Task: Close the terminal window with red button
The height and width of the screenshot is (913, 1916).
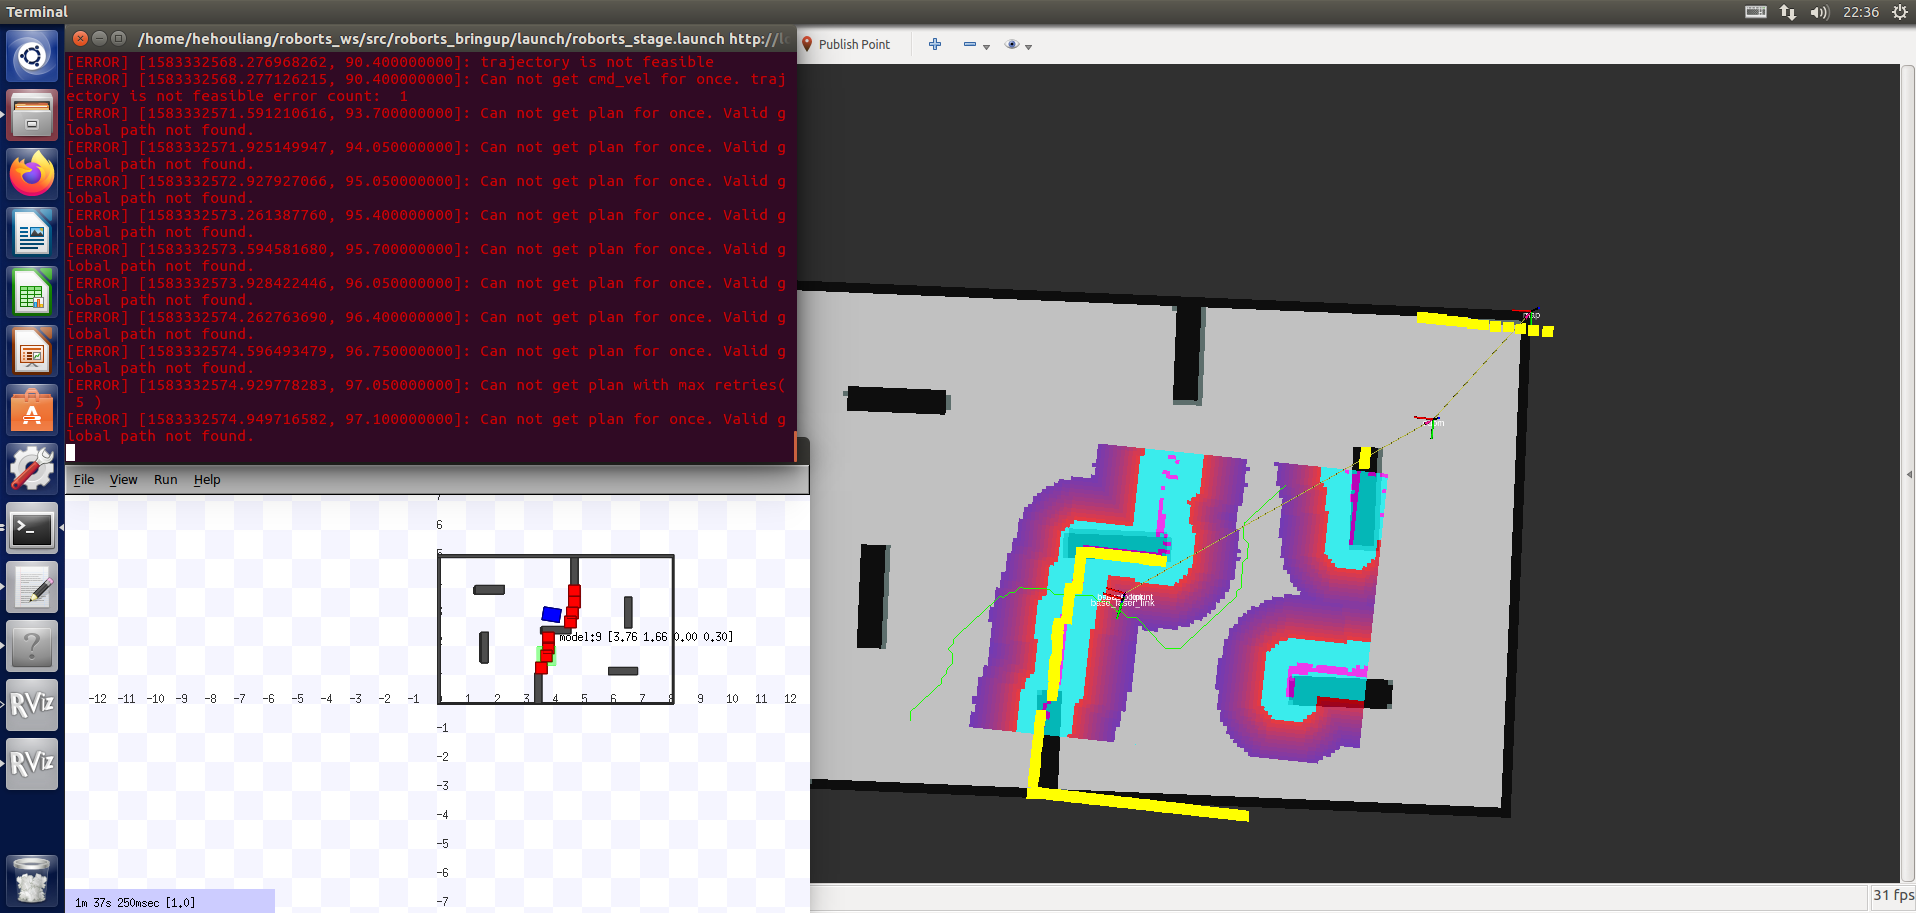Action: click(80, 38)
